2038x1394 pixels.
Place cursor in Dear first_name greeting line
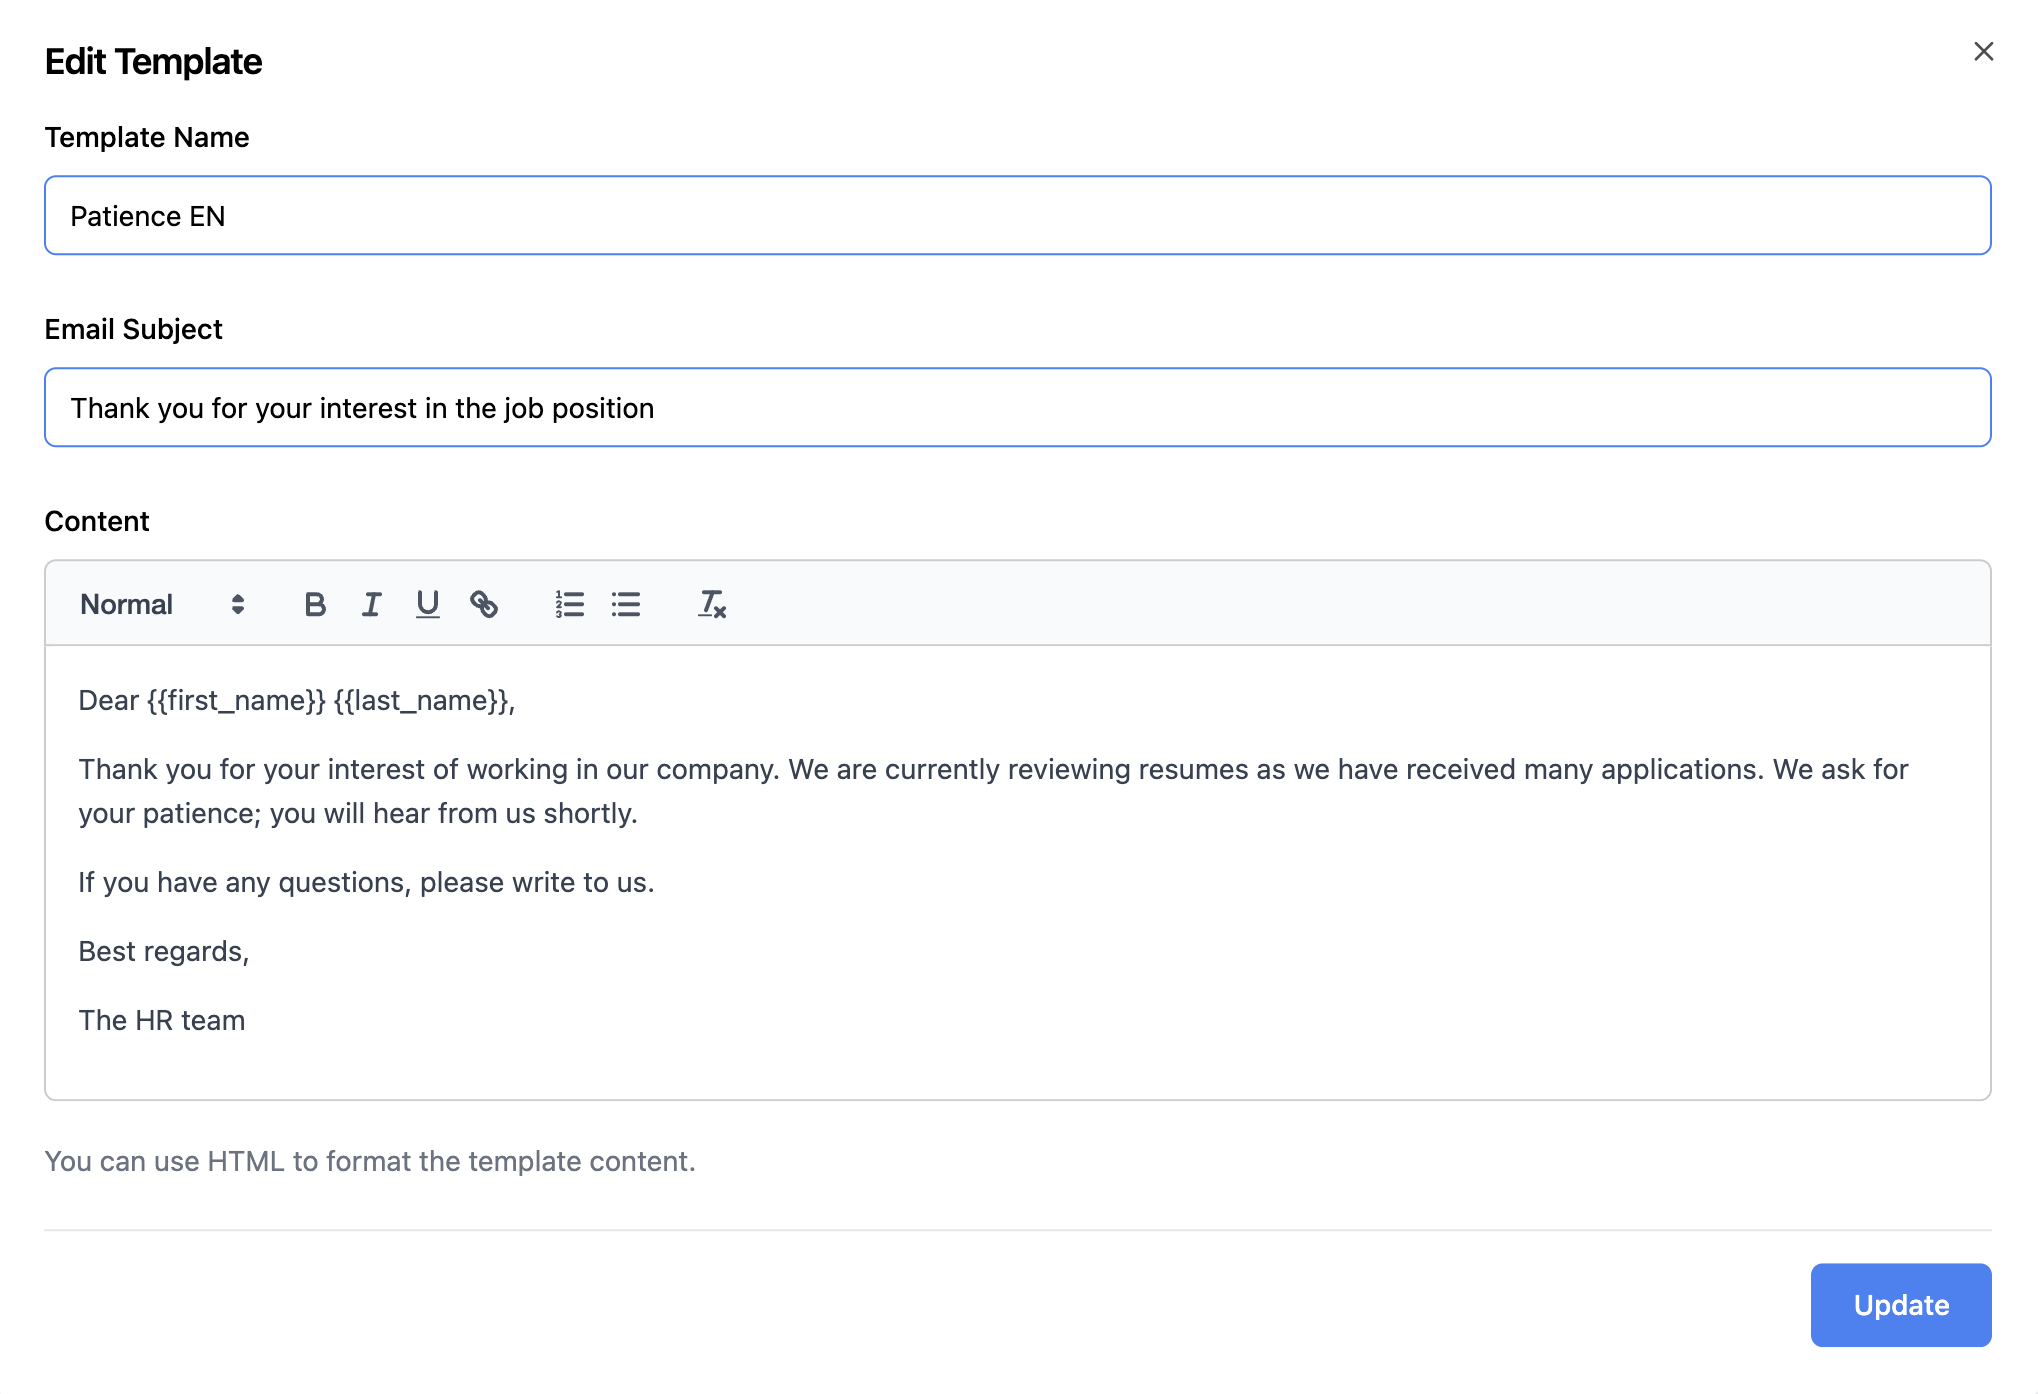[297, 700]
